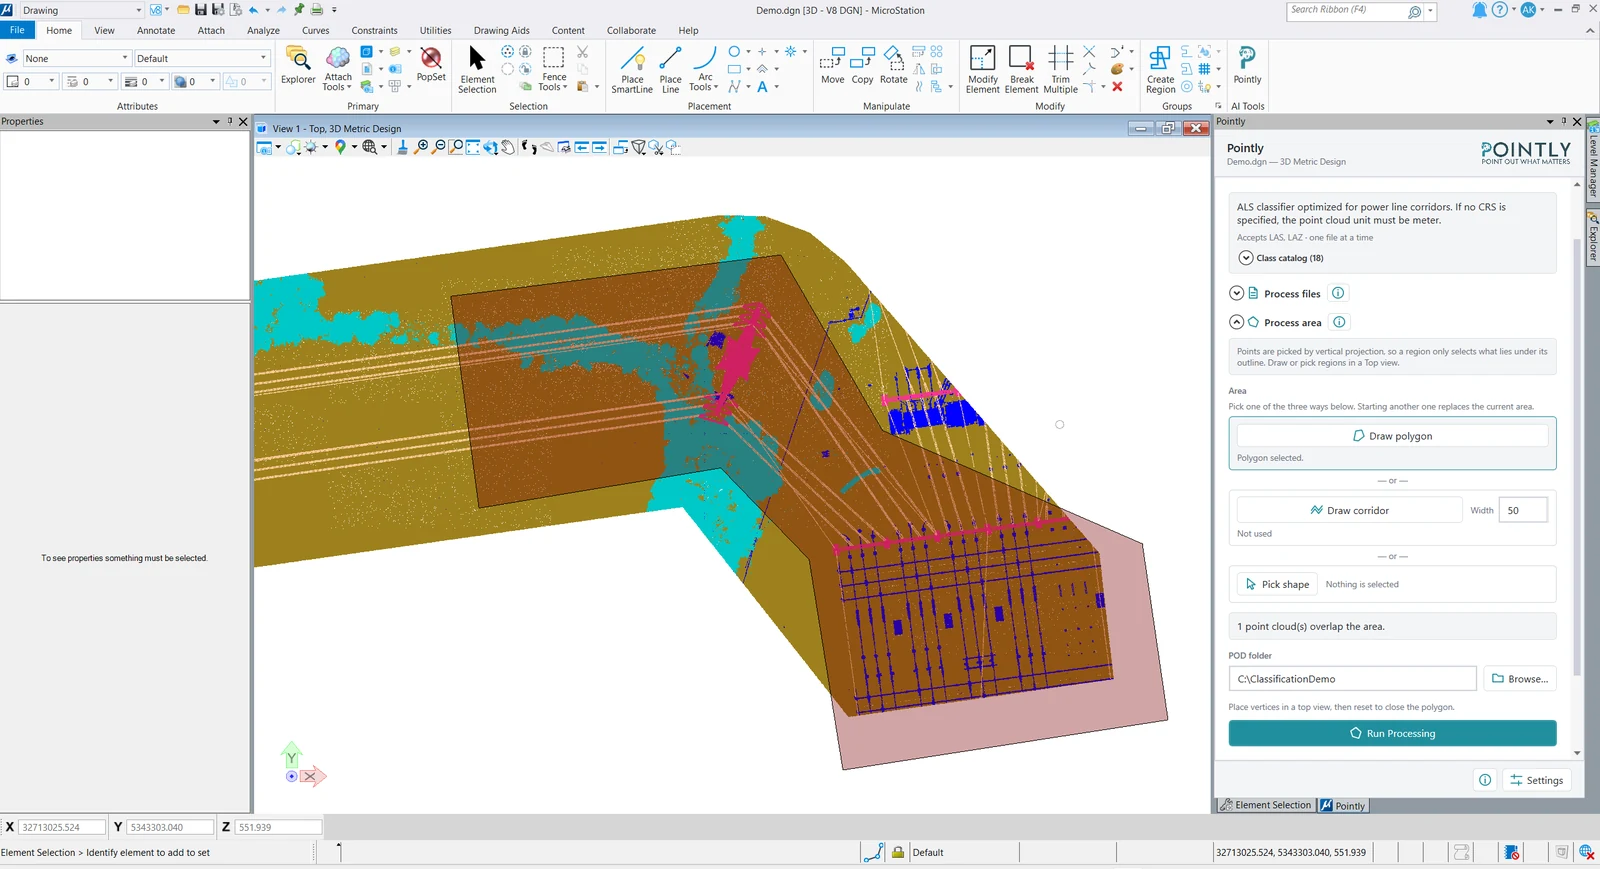Click info icon next to Process files
This screenshot has width=1600, height=869.
1338,293
